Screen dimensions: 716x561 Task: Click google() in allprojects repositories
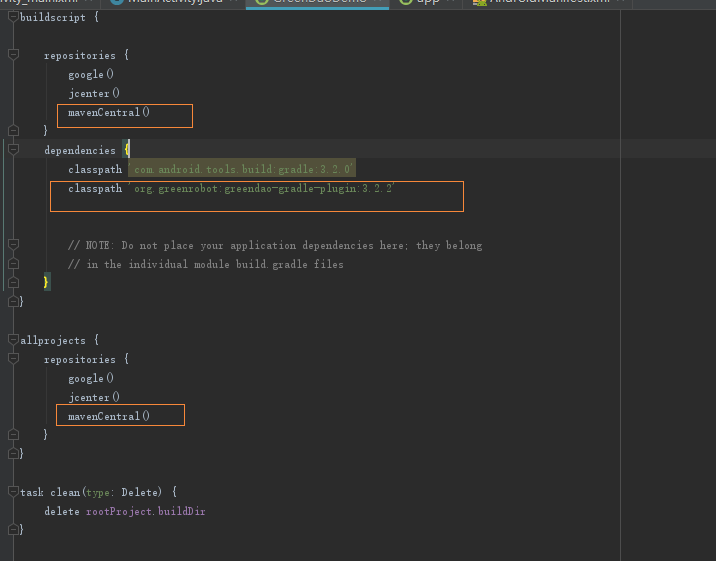click(x=91, y=378)
